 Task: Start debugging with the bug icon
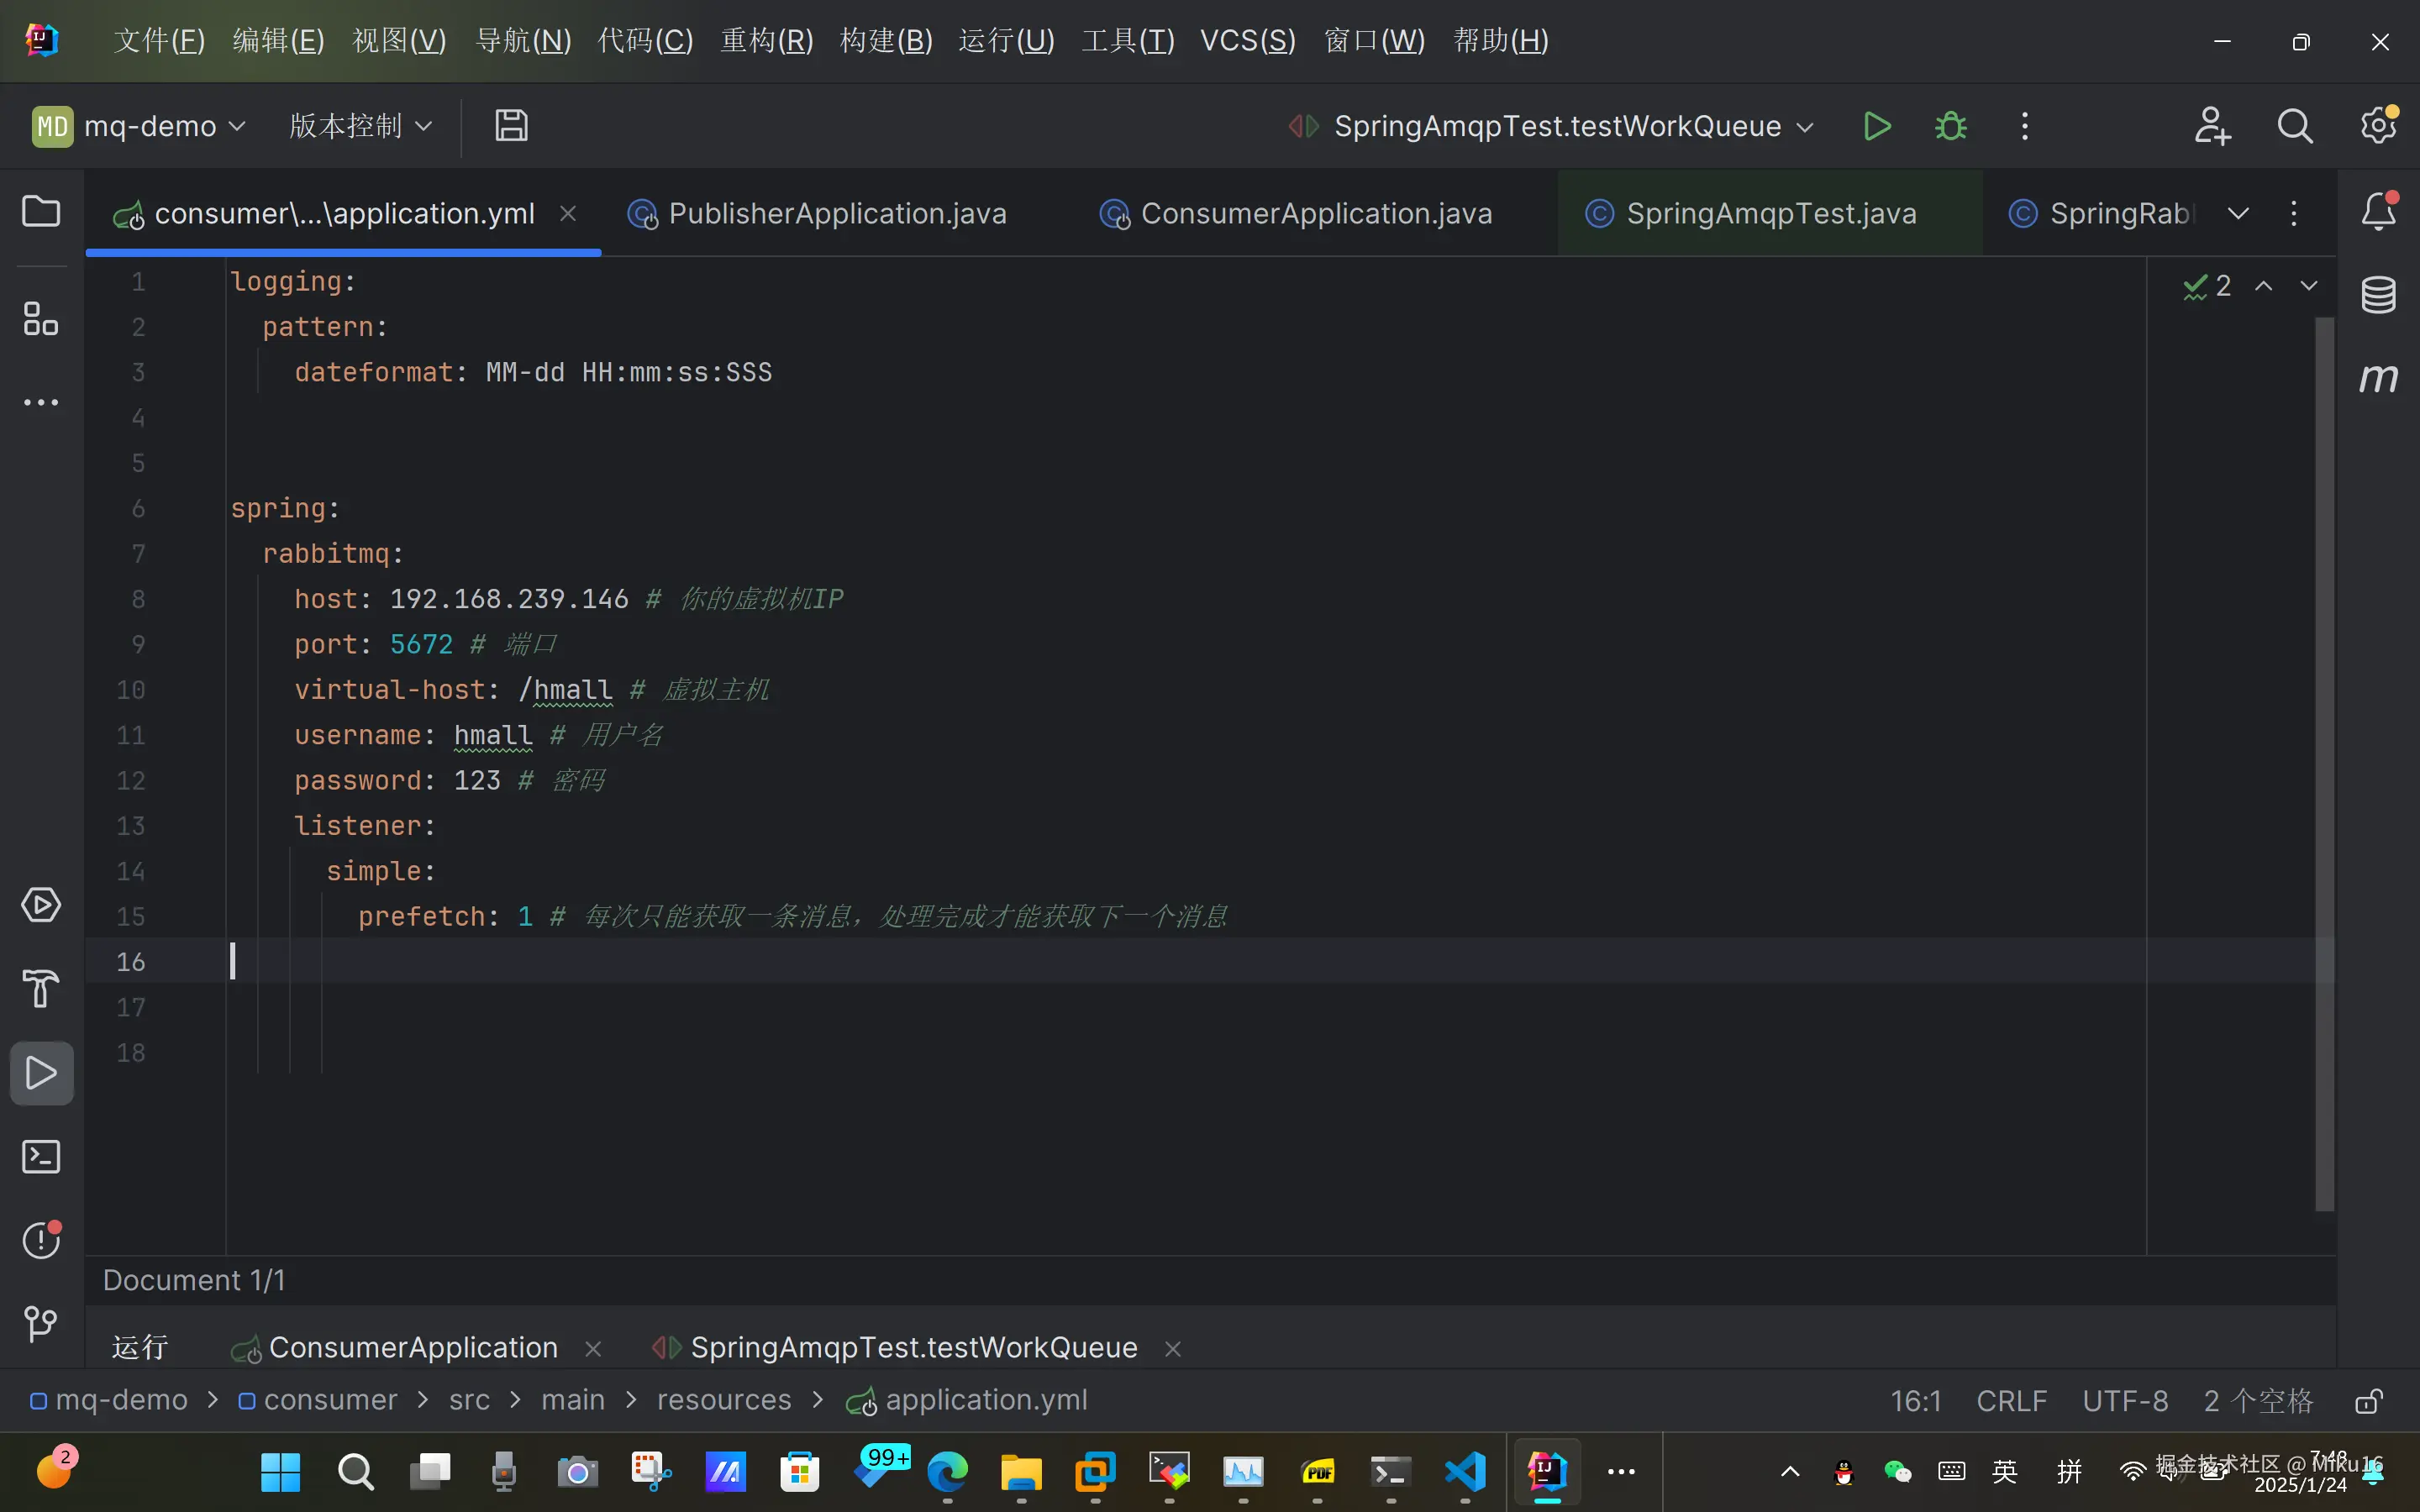(x=1950, y=126)
